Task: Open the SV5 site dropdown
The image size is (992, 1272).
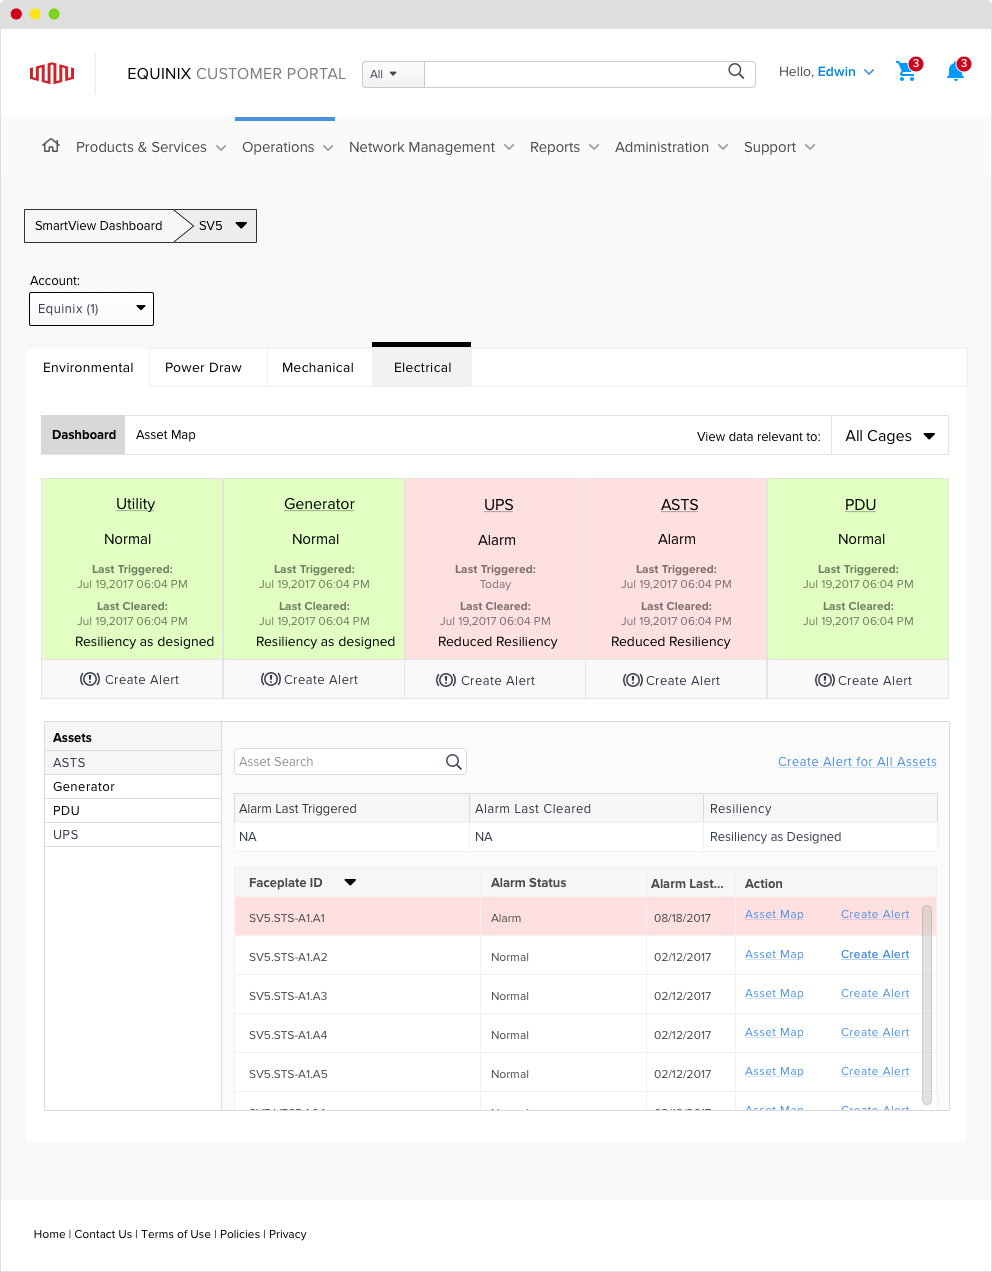Action: (223, 226)
